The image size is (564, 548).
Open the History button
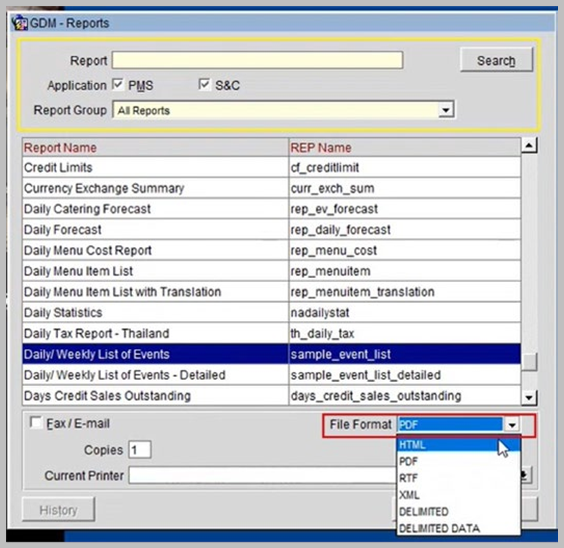point(58,510)
